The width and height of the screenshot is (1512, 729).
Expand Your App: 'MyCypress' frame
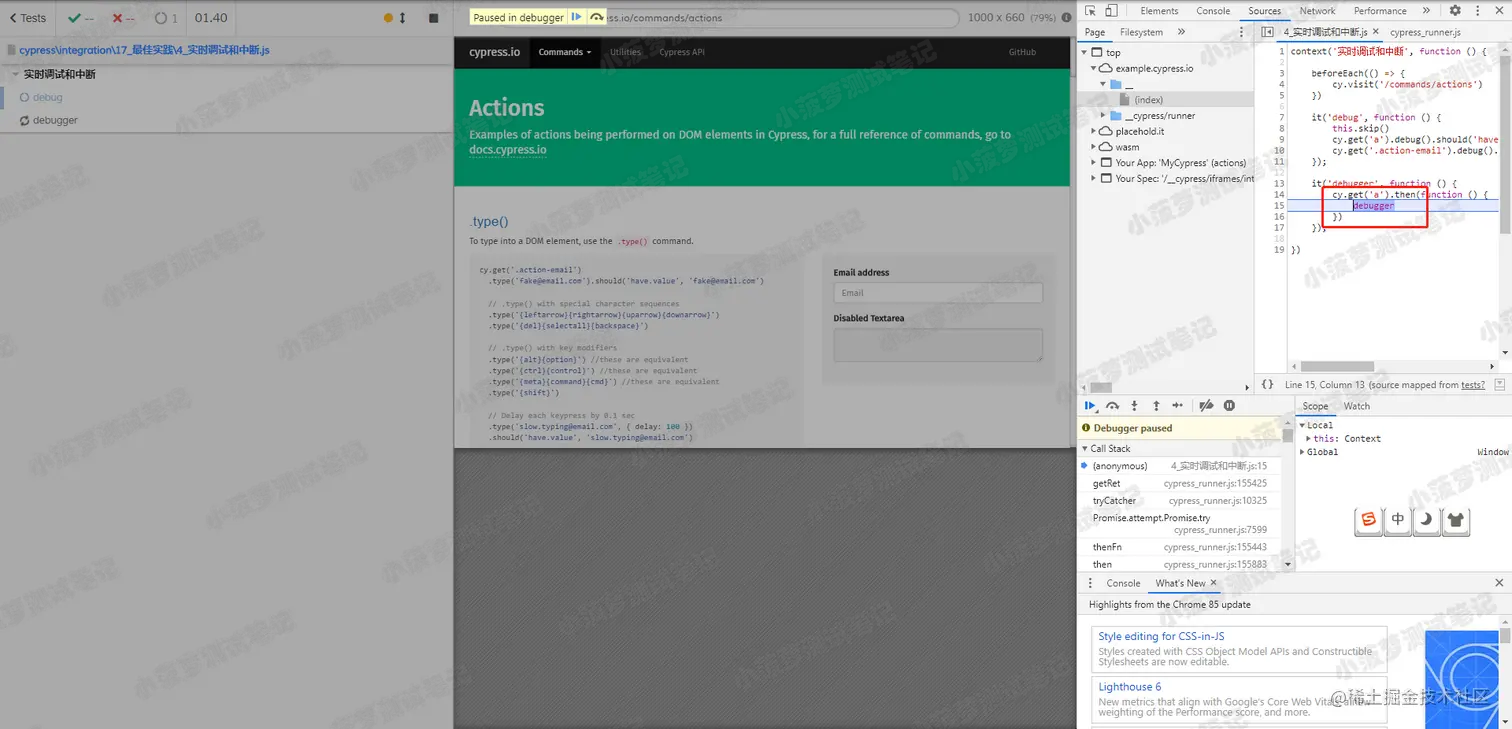pyautogui.click(x=1093, y=162)
